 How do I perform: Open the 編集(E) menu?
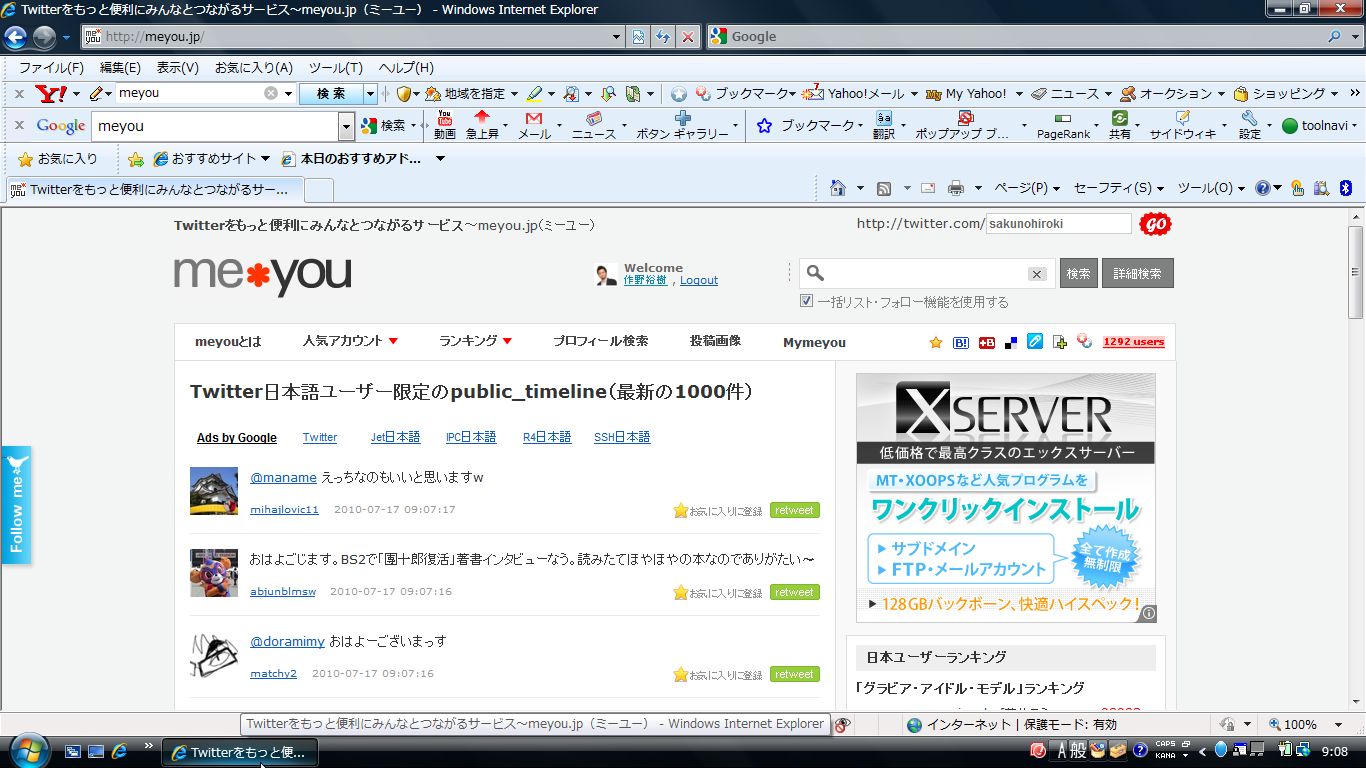click(120, 68)
